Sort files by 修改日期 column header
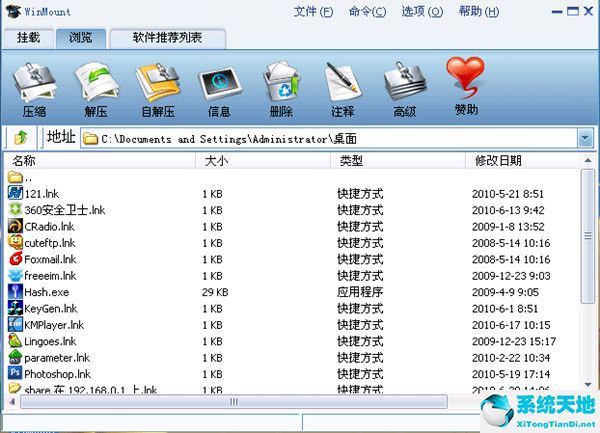 (498, 160)
